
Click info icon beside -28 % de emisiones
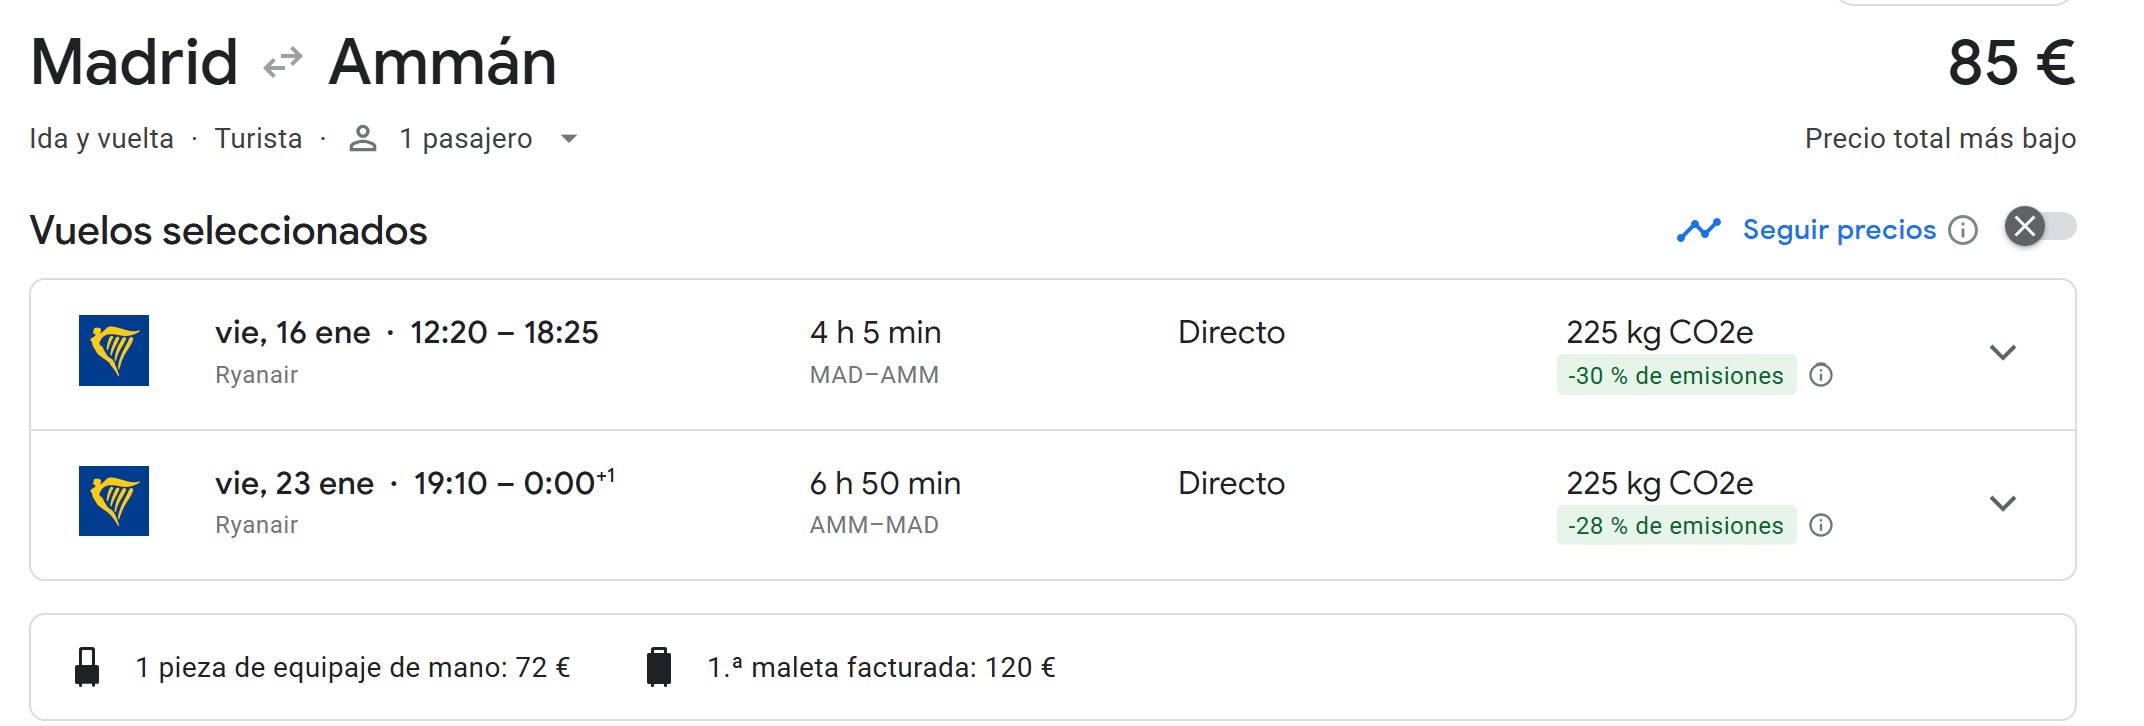coord(1821,525)
